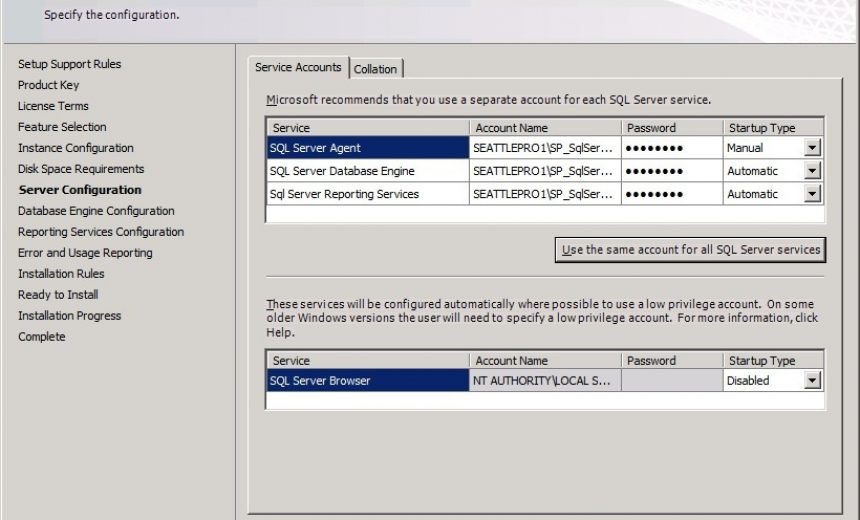Open Startup Type dropdown for SQL Server Agent
860x520 pixels.
(812, 148)
